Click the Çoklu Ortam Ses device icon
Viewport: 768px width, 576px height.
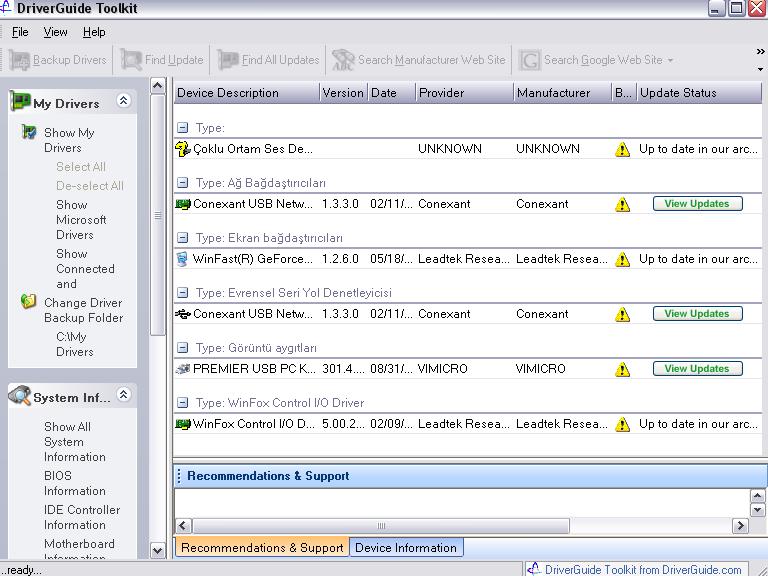pyautogui.click(x=183, y=149)
